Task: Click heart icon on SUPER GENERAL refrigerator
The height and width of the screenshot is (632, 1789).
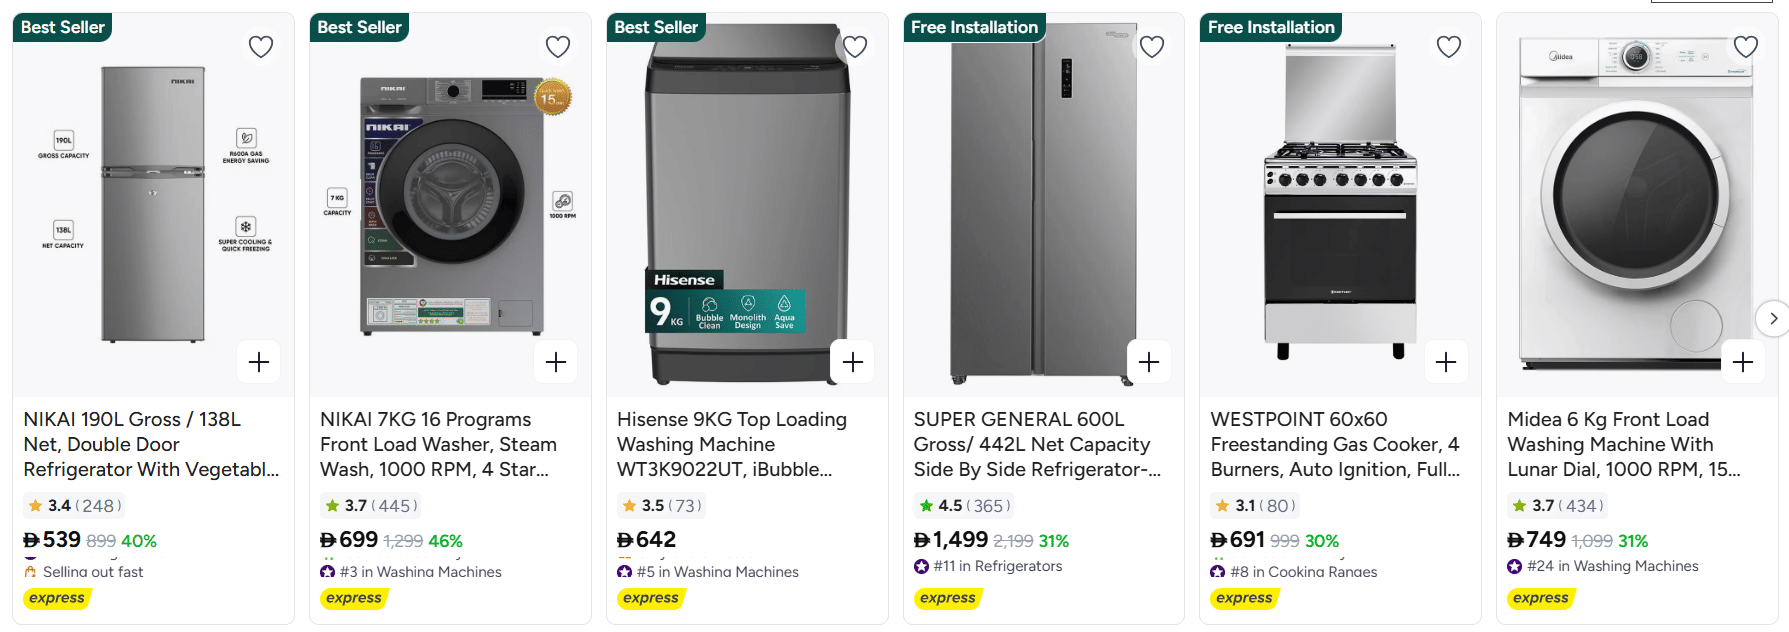Action: (x=1152, y=47)
